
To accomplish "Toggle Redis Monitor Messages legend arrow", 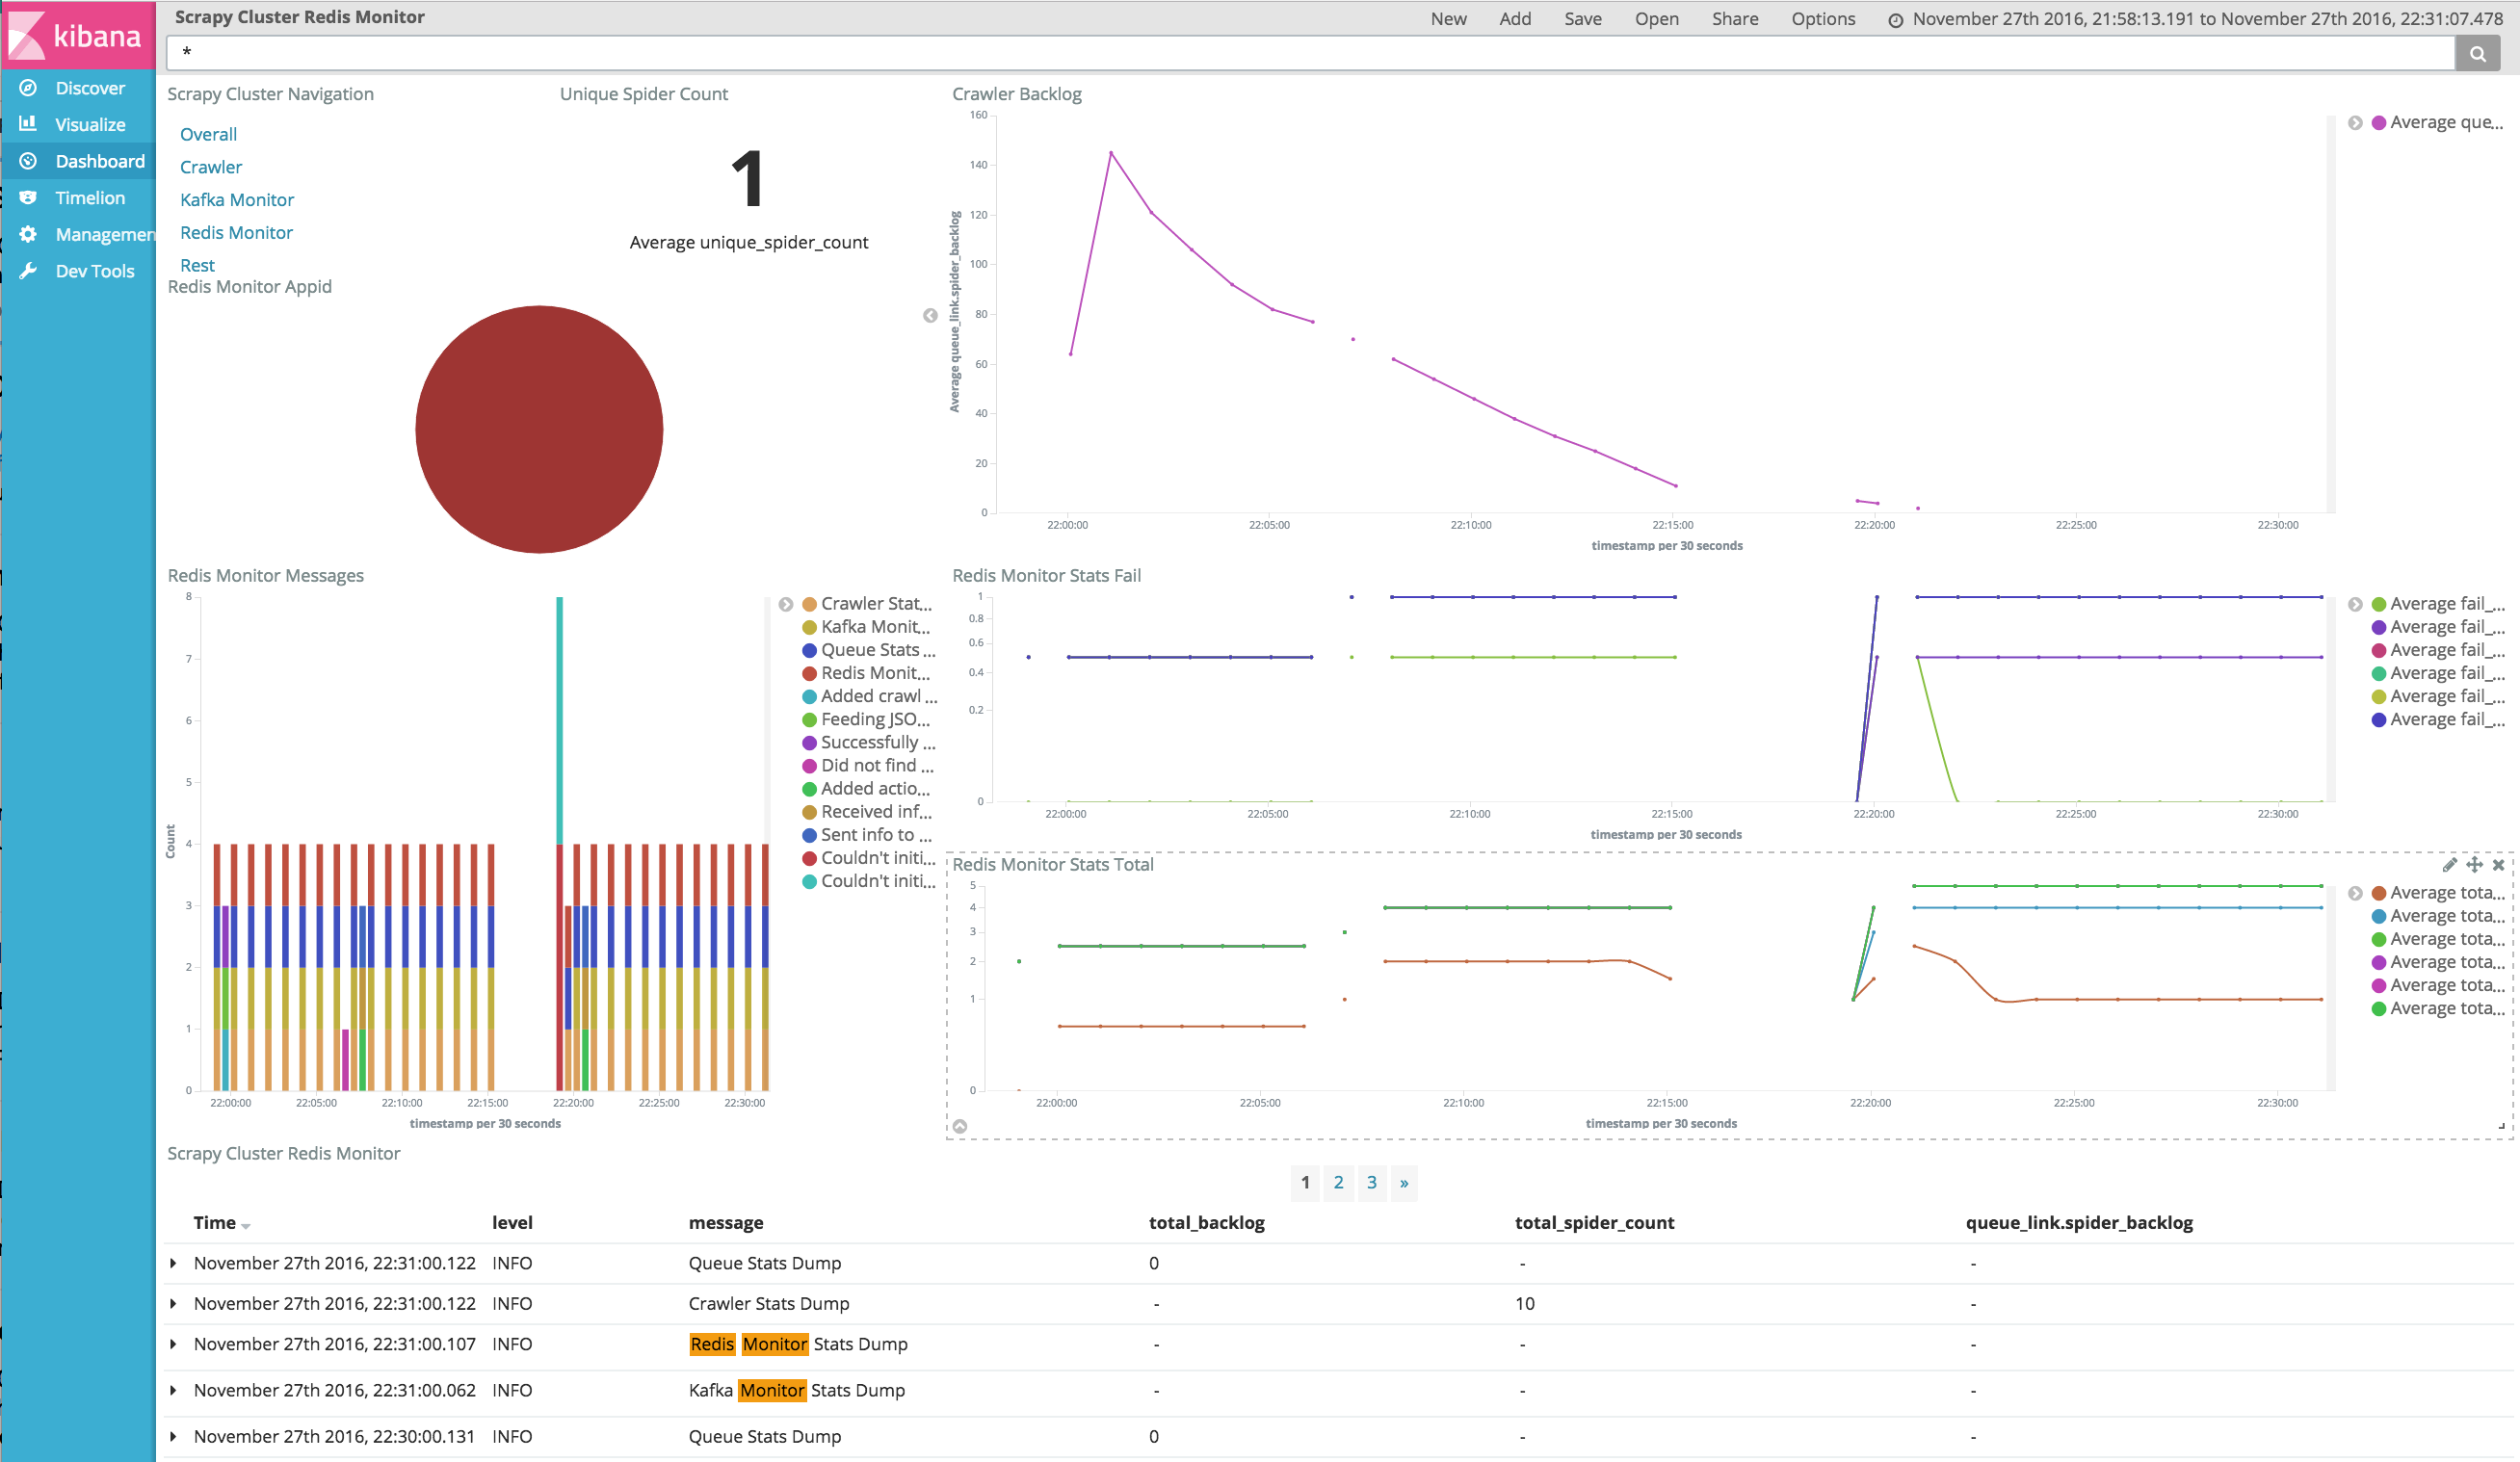I will coord(786,604).
